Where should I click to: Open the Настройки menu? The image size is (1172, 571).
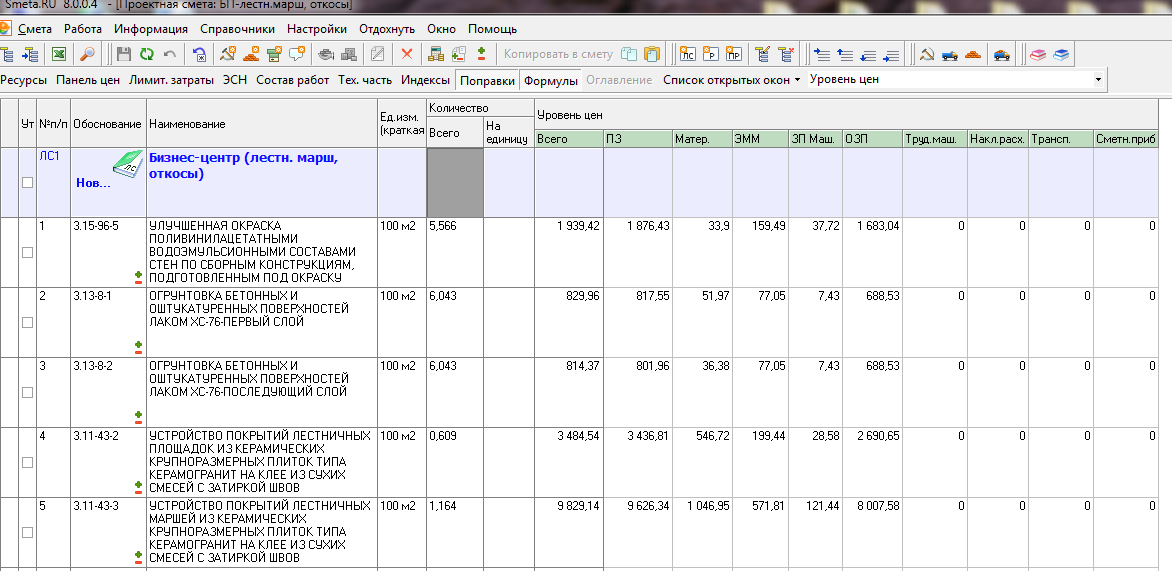(x=317, y=29)
